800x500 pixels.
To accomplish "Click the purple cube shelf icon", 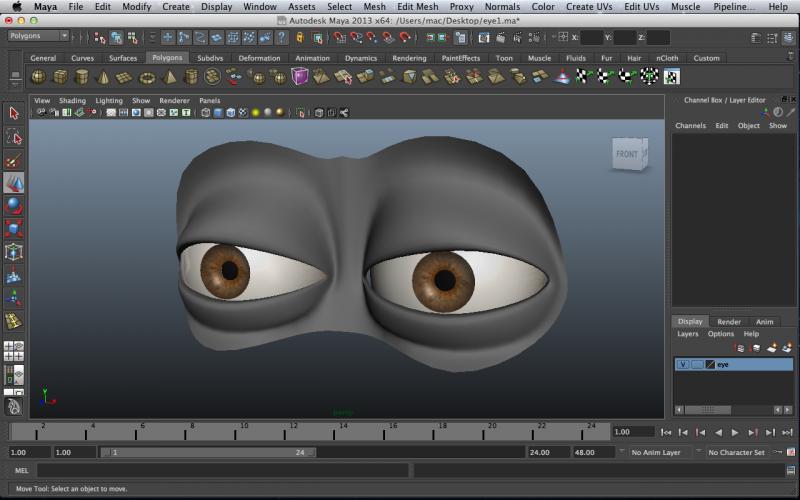I will (x=300, y=77).
